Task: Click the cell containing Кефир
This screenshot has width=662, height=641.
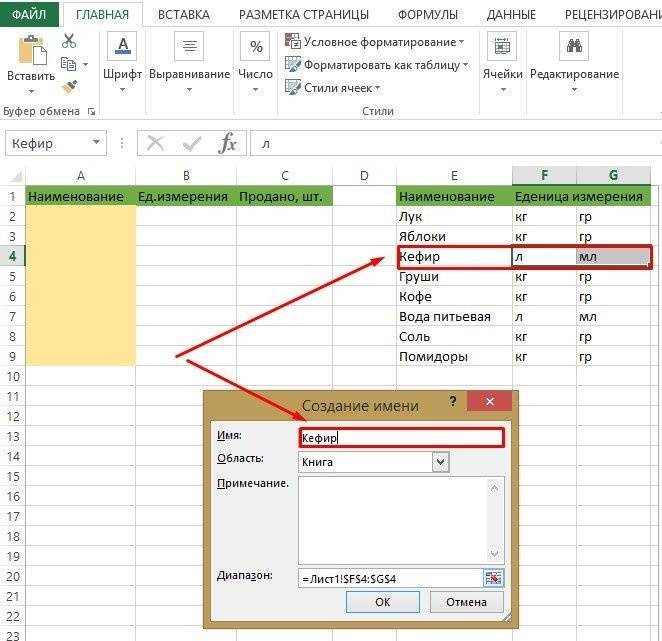Action: point(454,256)
